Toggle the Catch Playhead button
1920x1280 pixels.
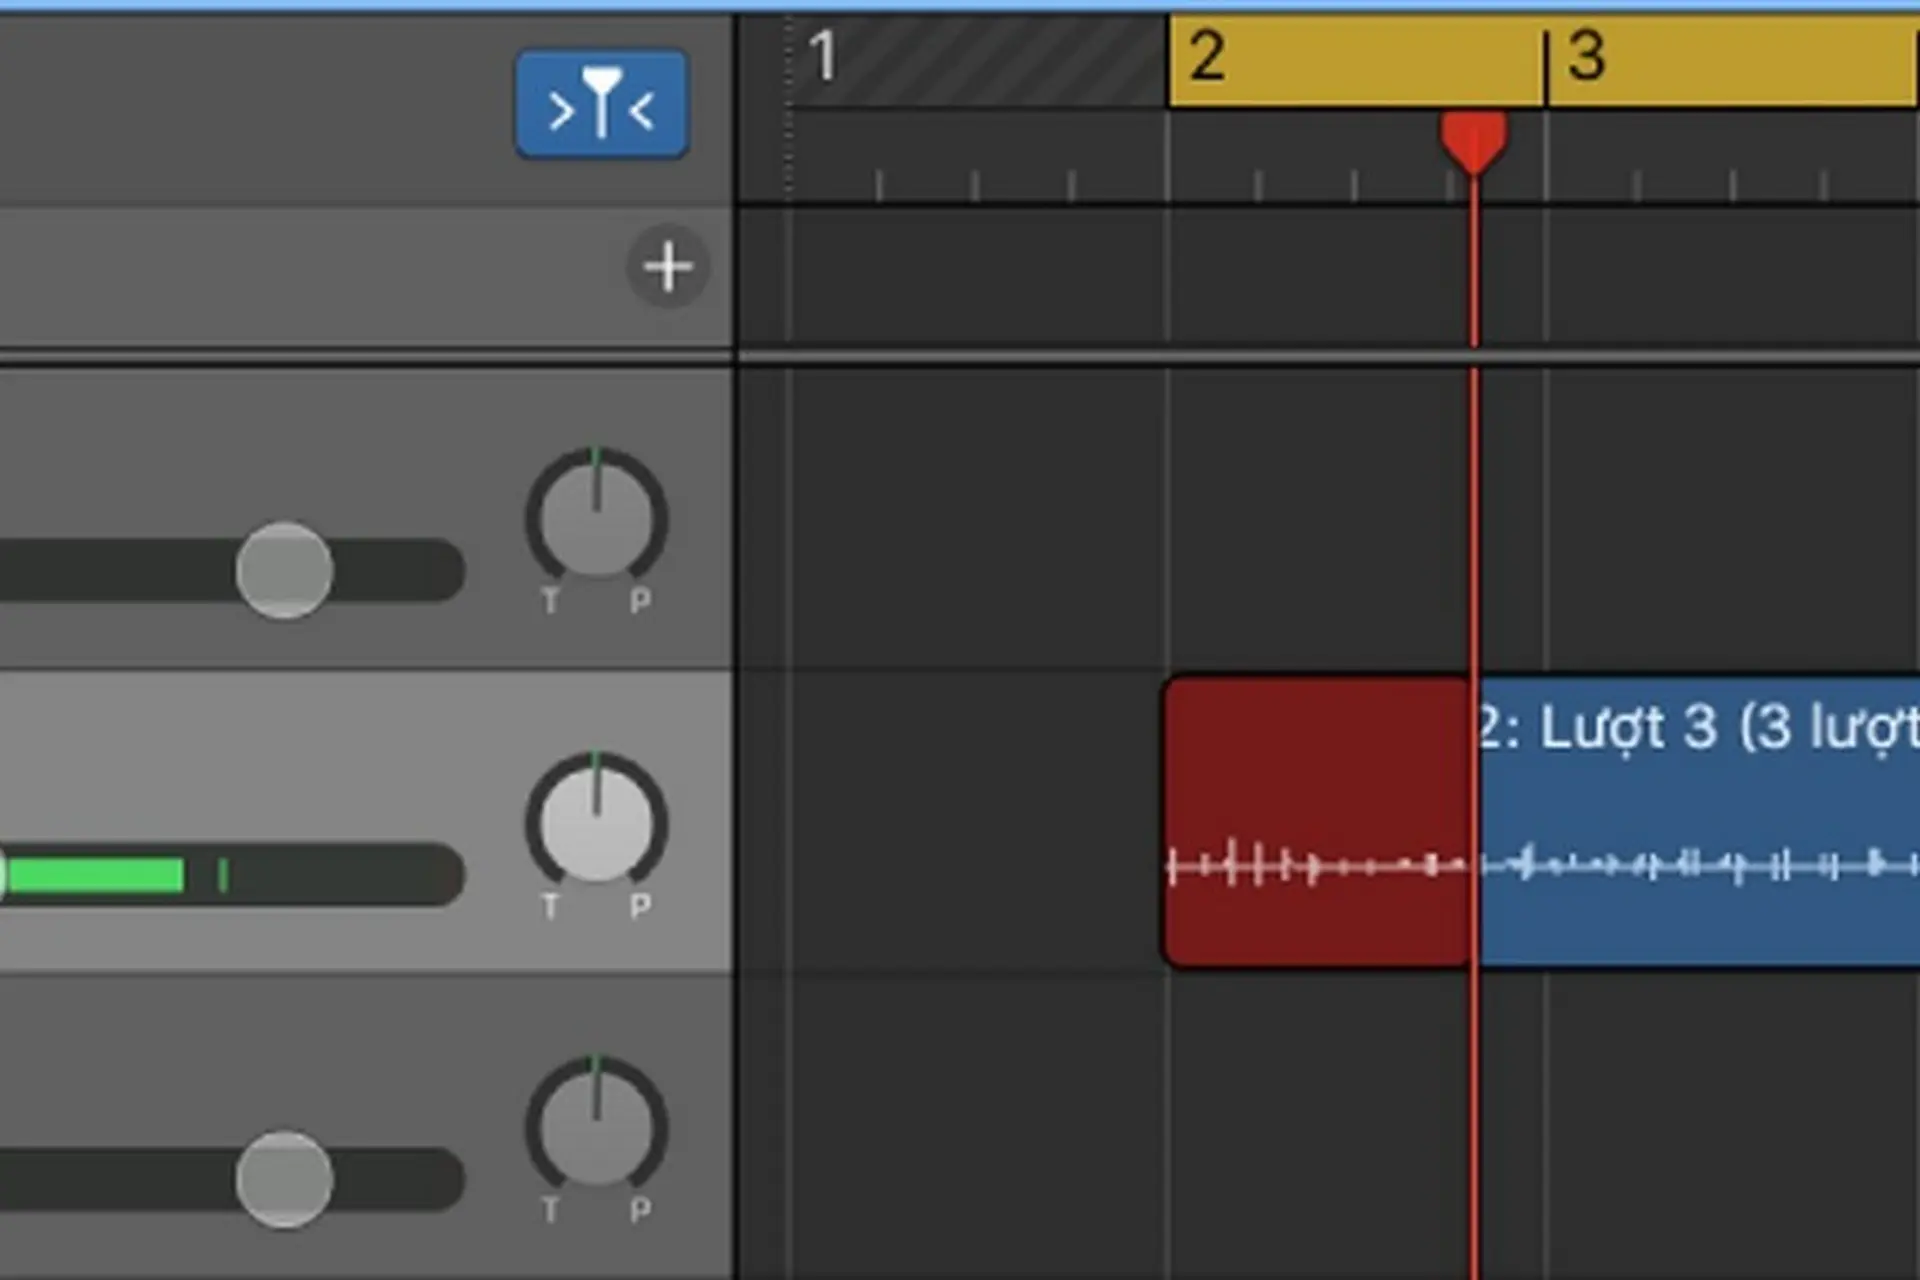(x=601, y=104)
